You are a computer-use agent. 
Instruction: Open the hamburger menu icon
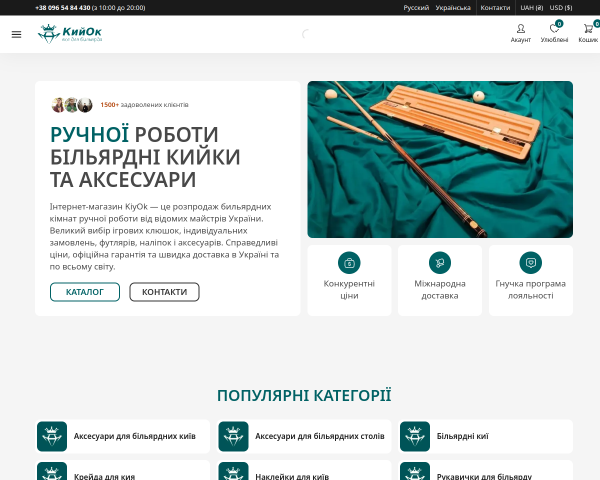(16, 34)
